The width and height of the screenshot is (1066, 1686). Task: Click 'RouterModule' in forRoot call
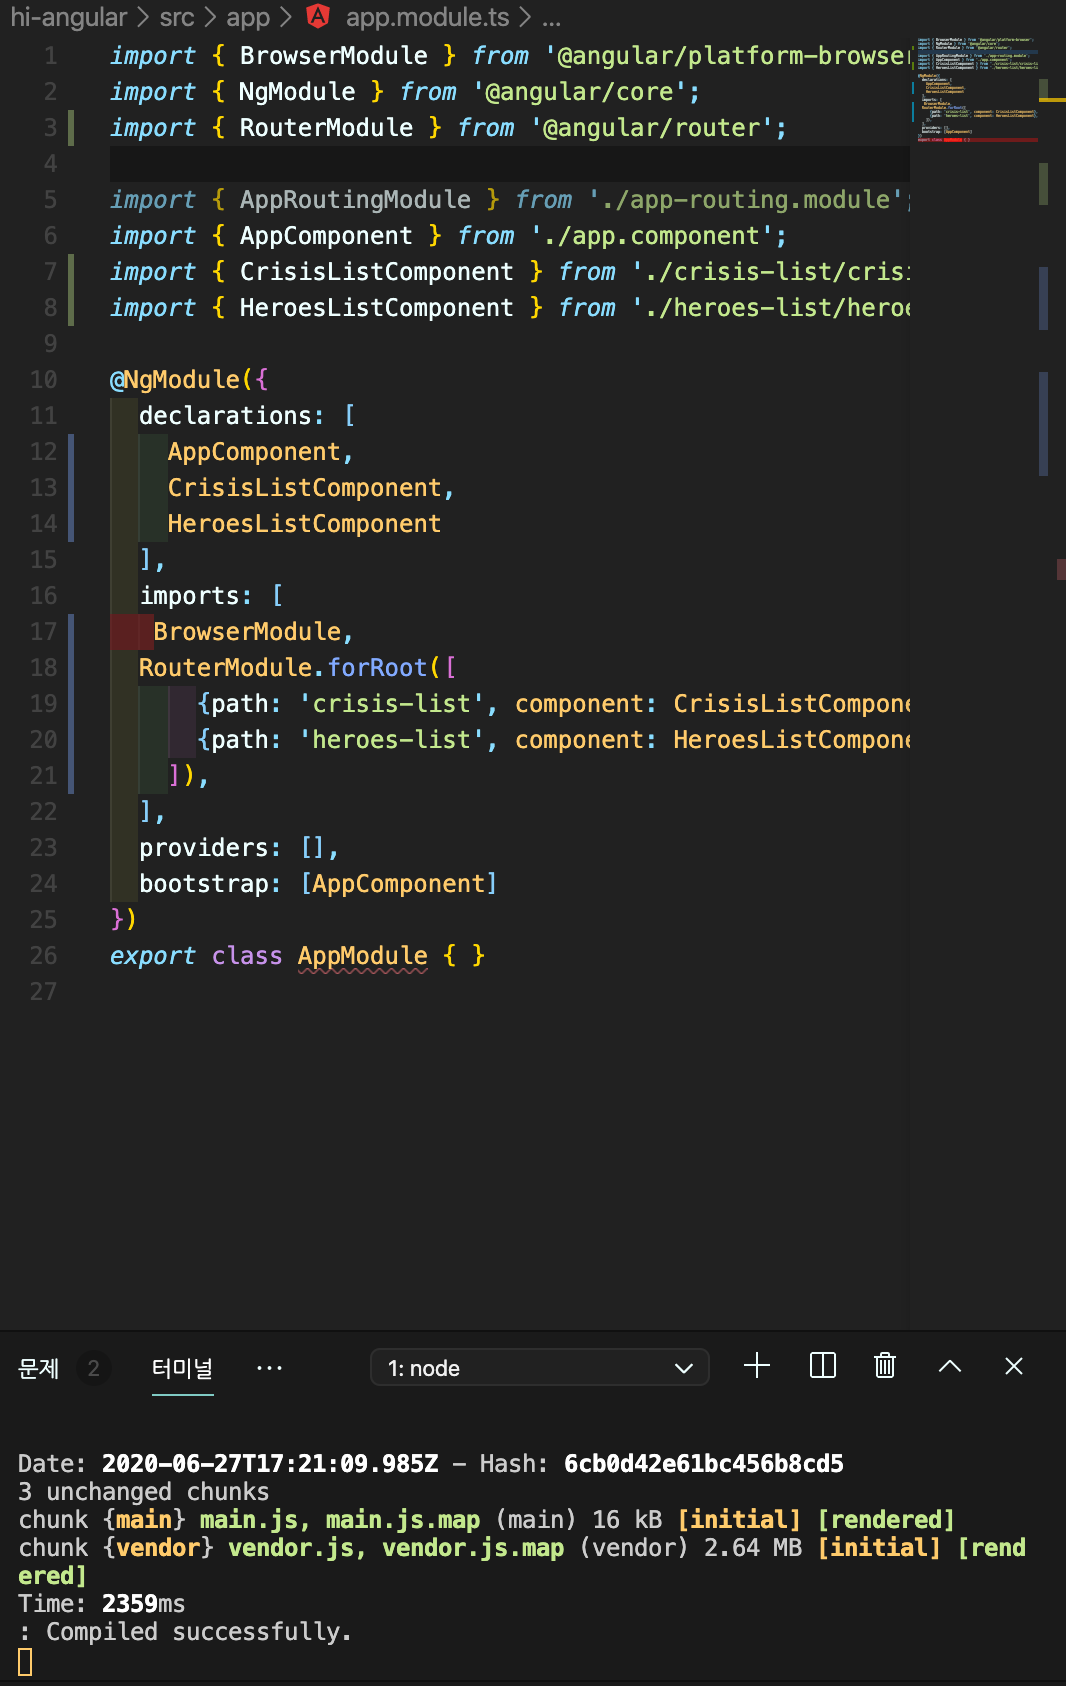coord(226,668)
